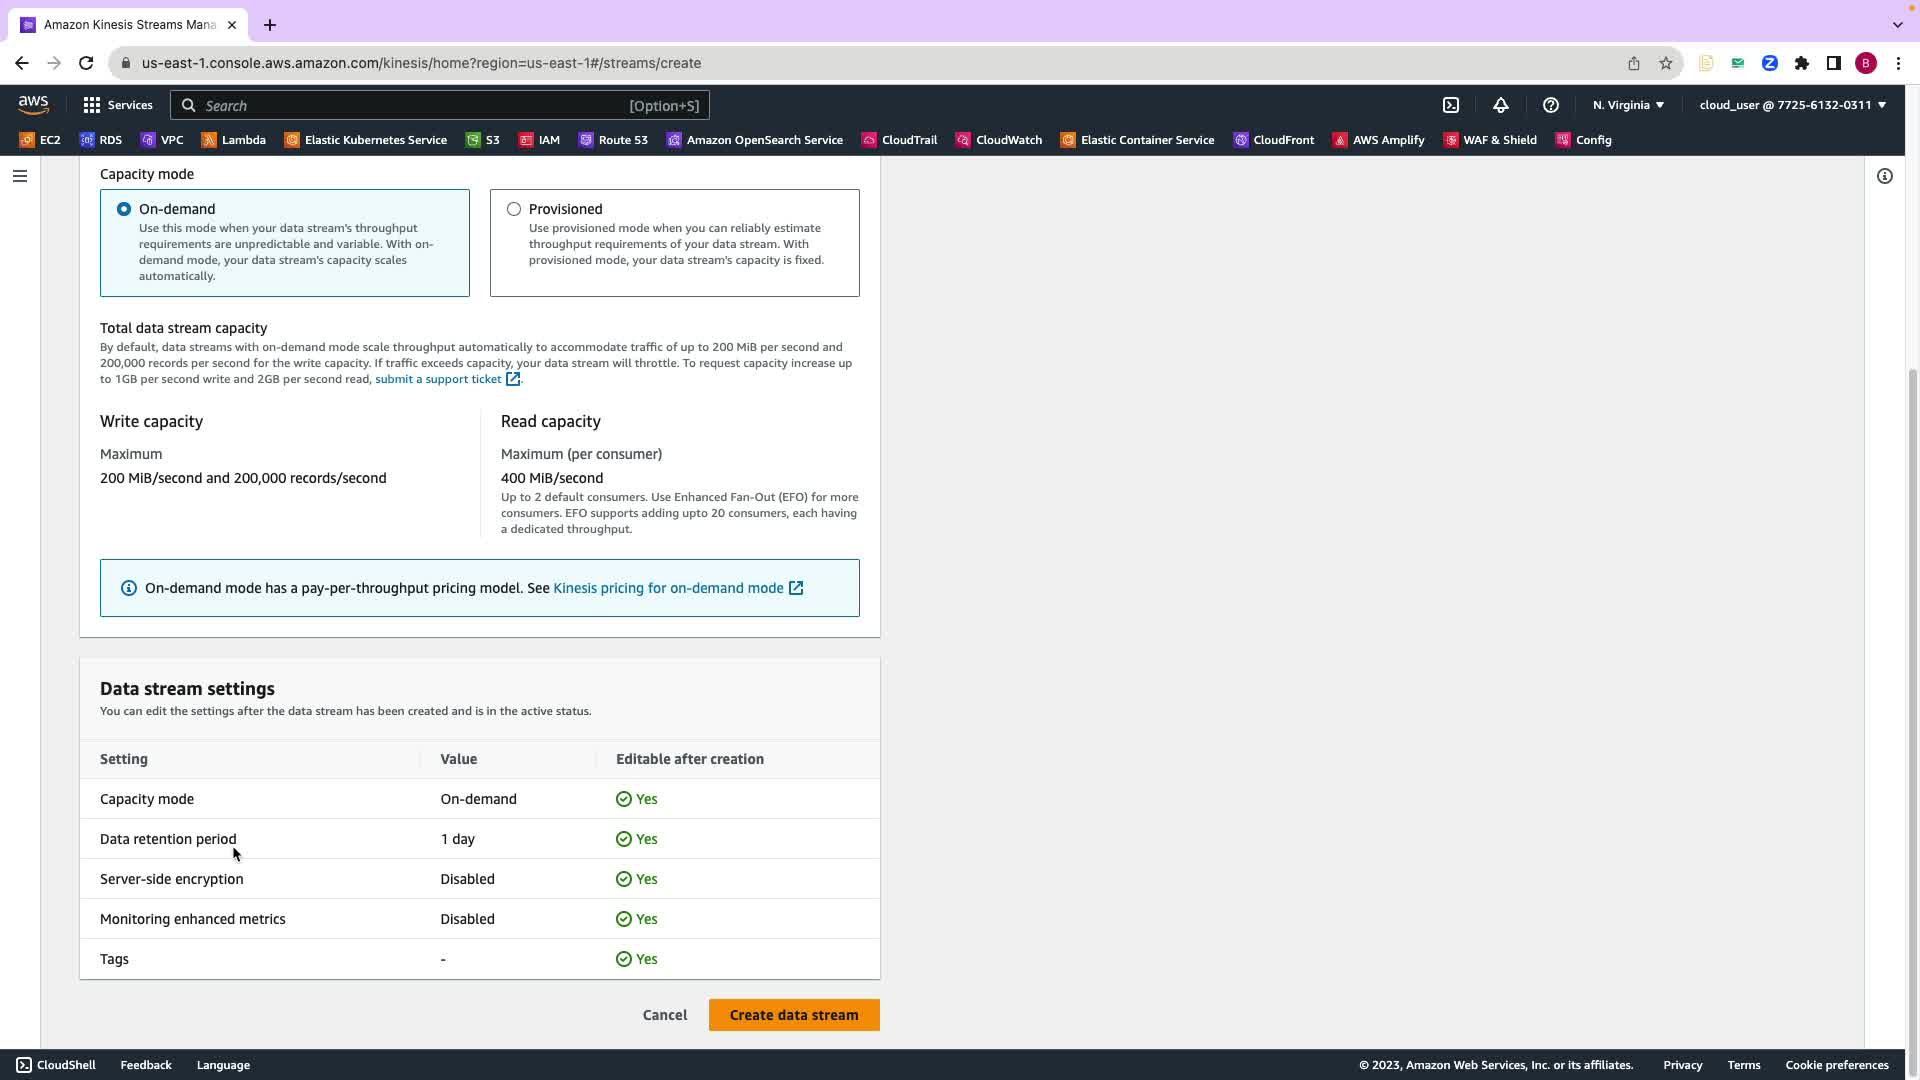Bookmark the page with the star icon
The width and height of the screenshot is (1920, 1080).
[x=1666, y=63]
